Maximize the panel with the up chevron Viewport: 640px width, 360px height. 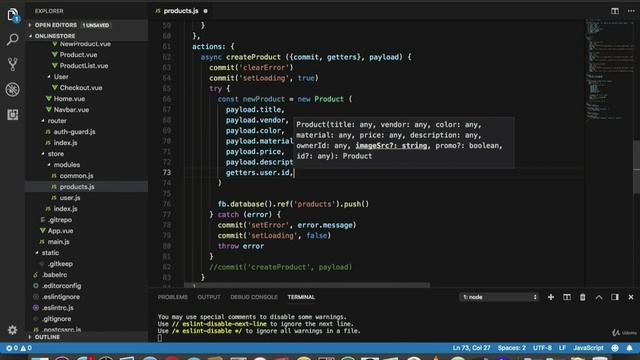pyautogui.click(x=599, y=297)
